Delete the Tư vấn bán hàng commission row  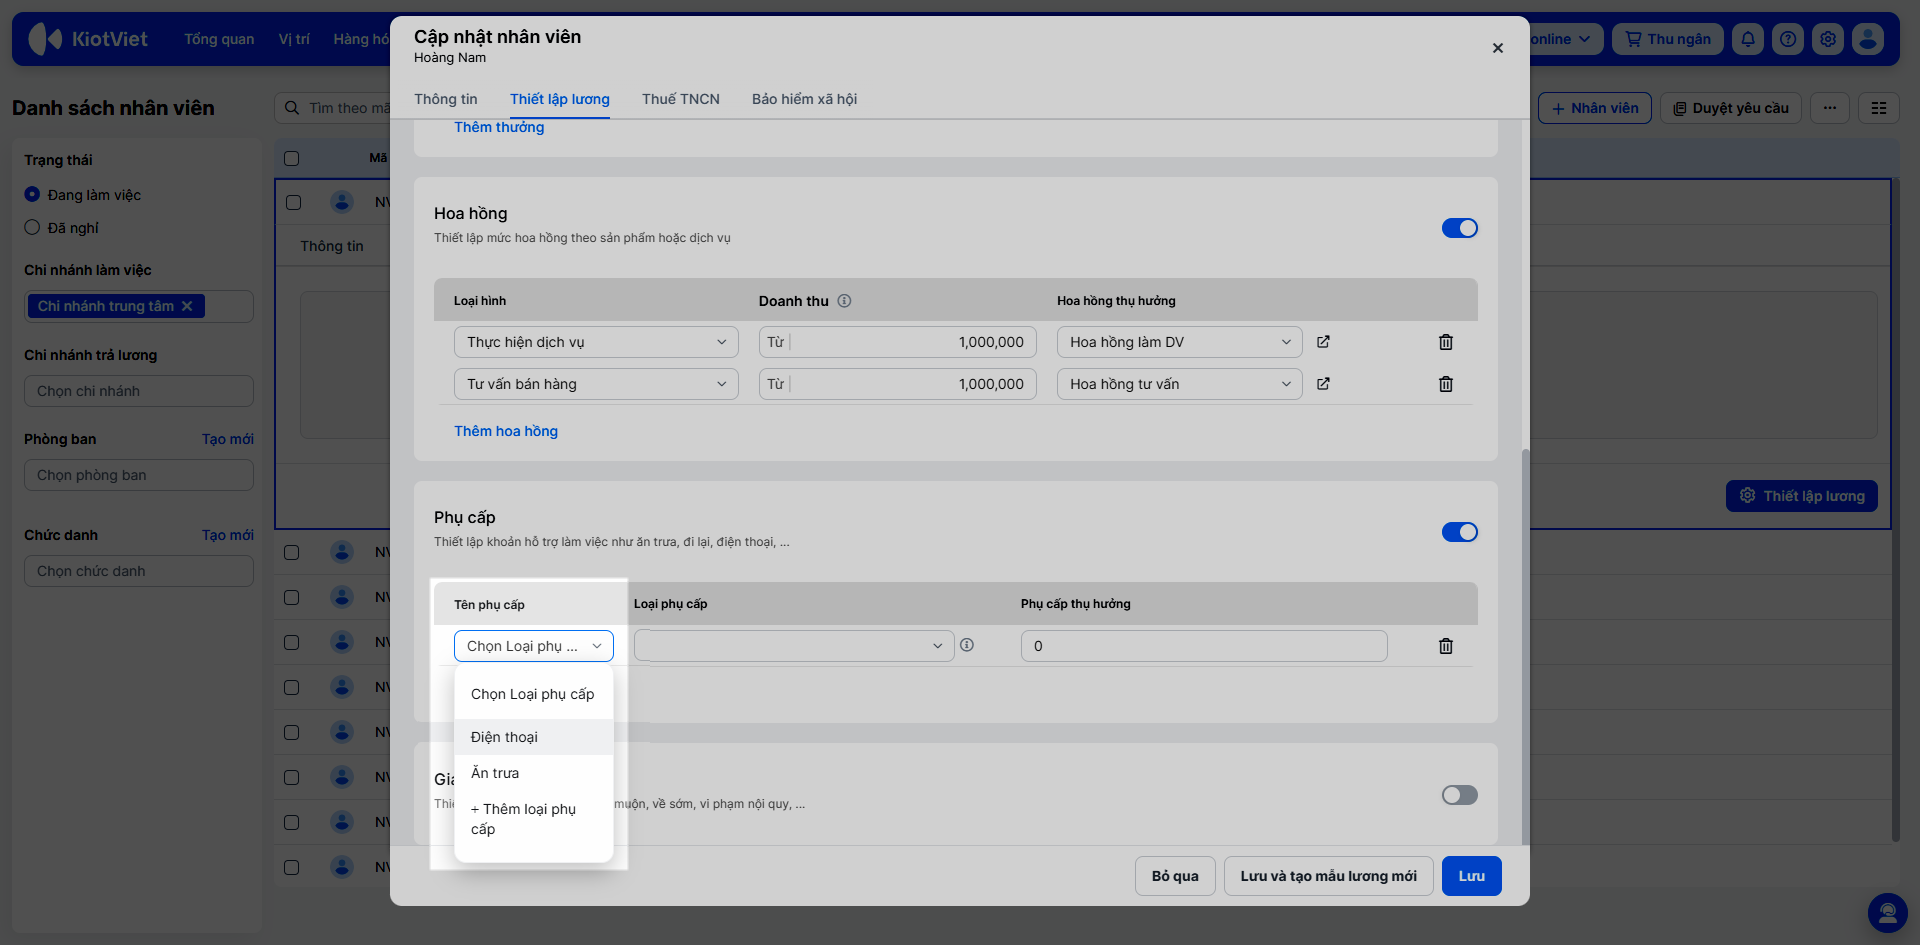(x=1446, y=384)
